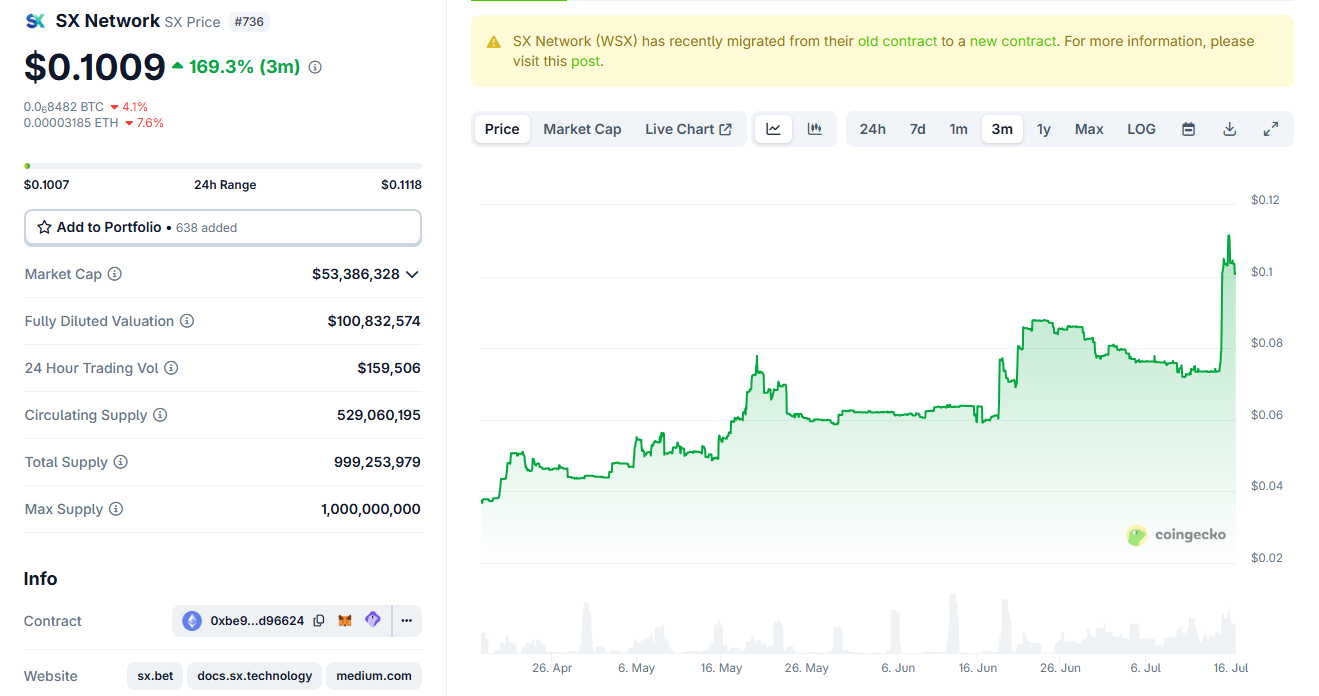The height and width of the screenshot is (696, 1319).
Task: Show Circulating Supply info tooltip
Action: click(x=160, y=415)
